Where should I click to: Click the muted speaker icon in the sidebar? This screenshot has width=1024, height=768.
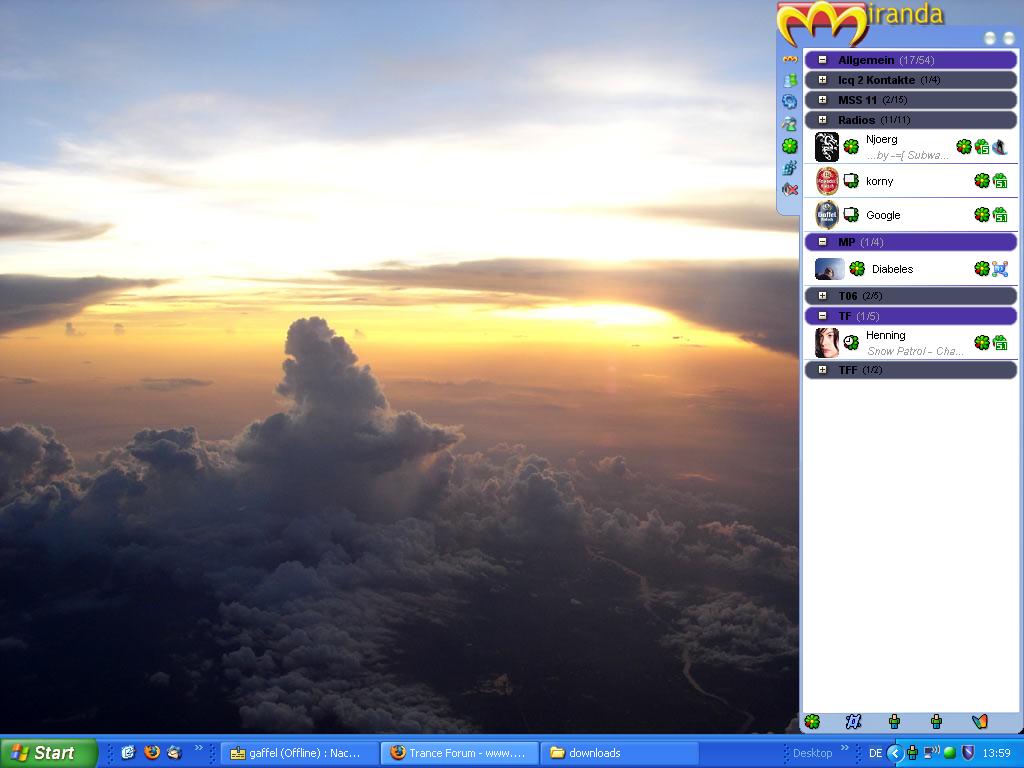tap(790, 189)
